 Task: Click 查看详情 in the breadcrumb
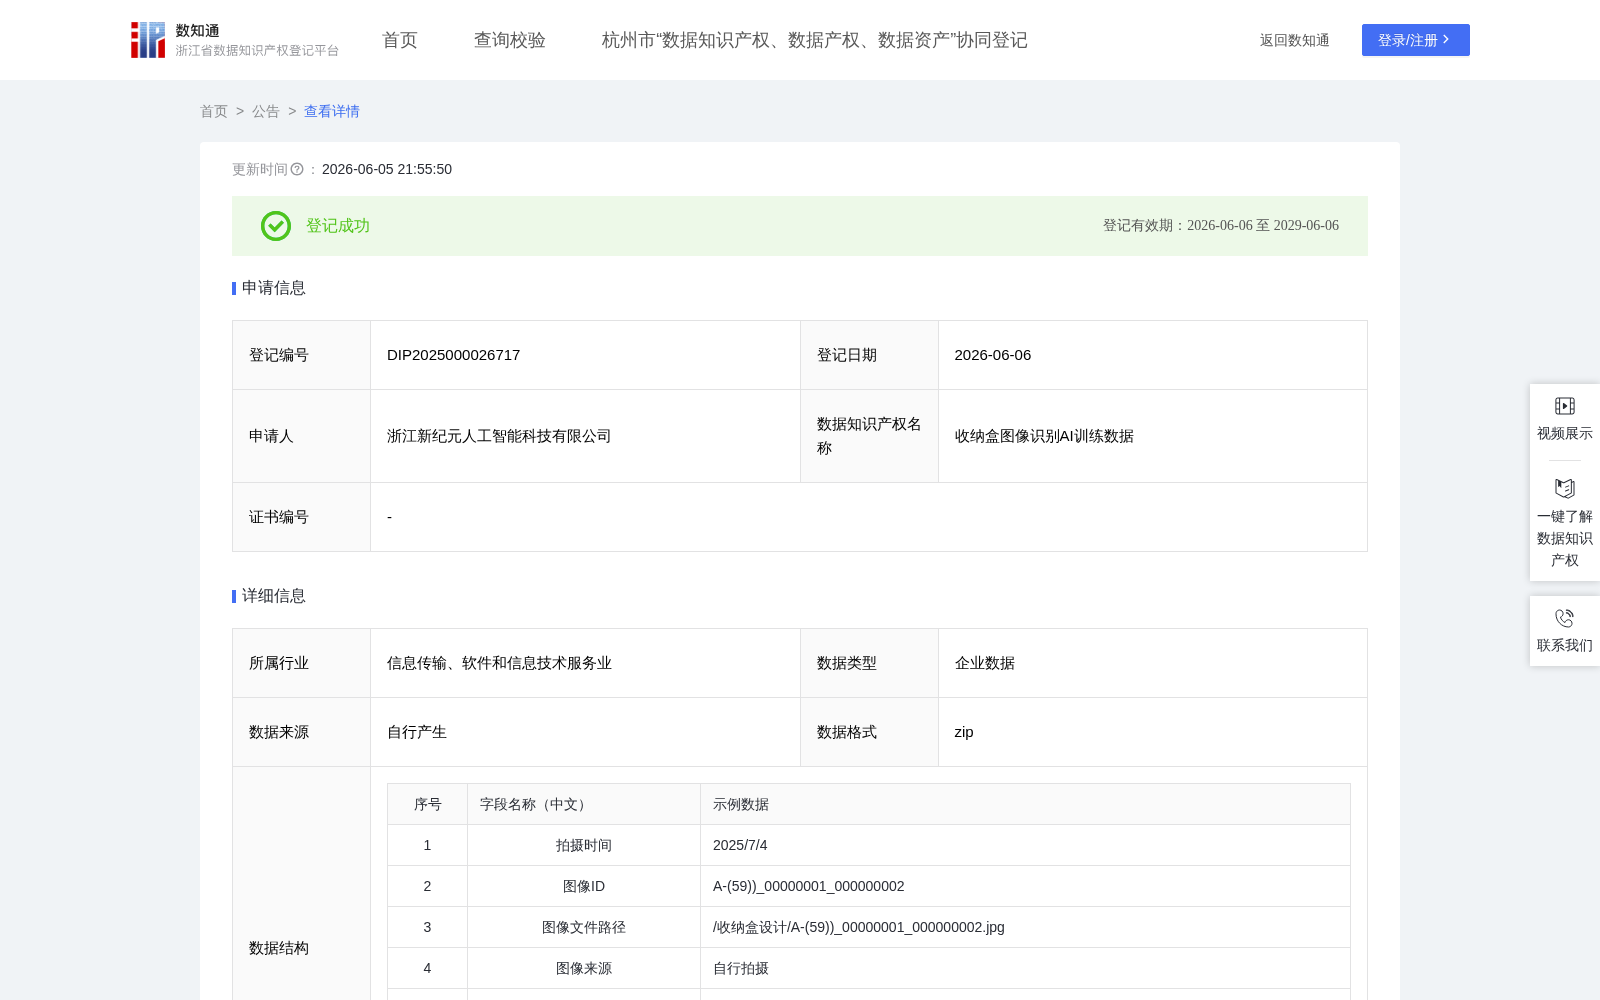click(332, 111)
